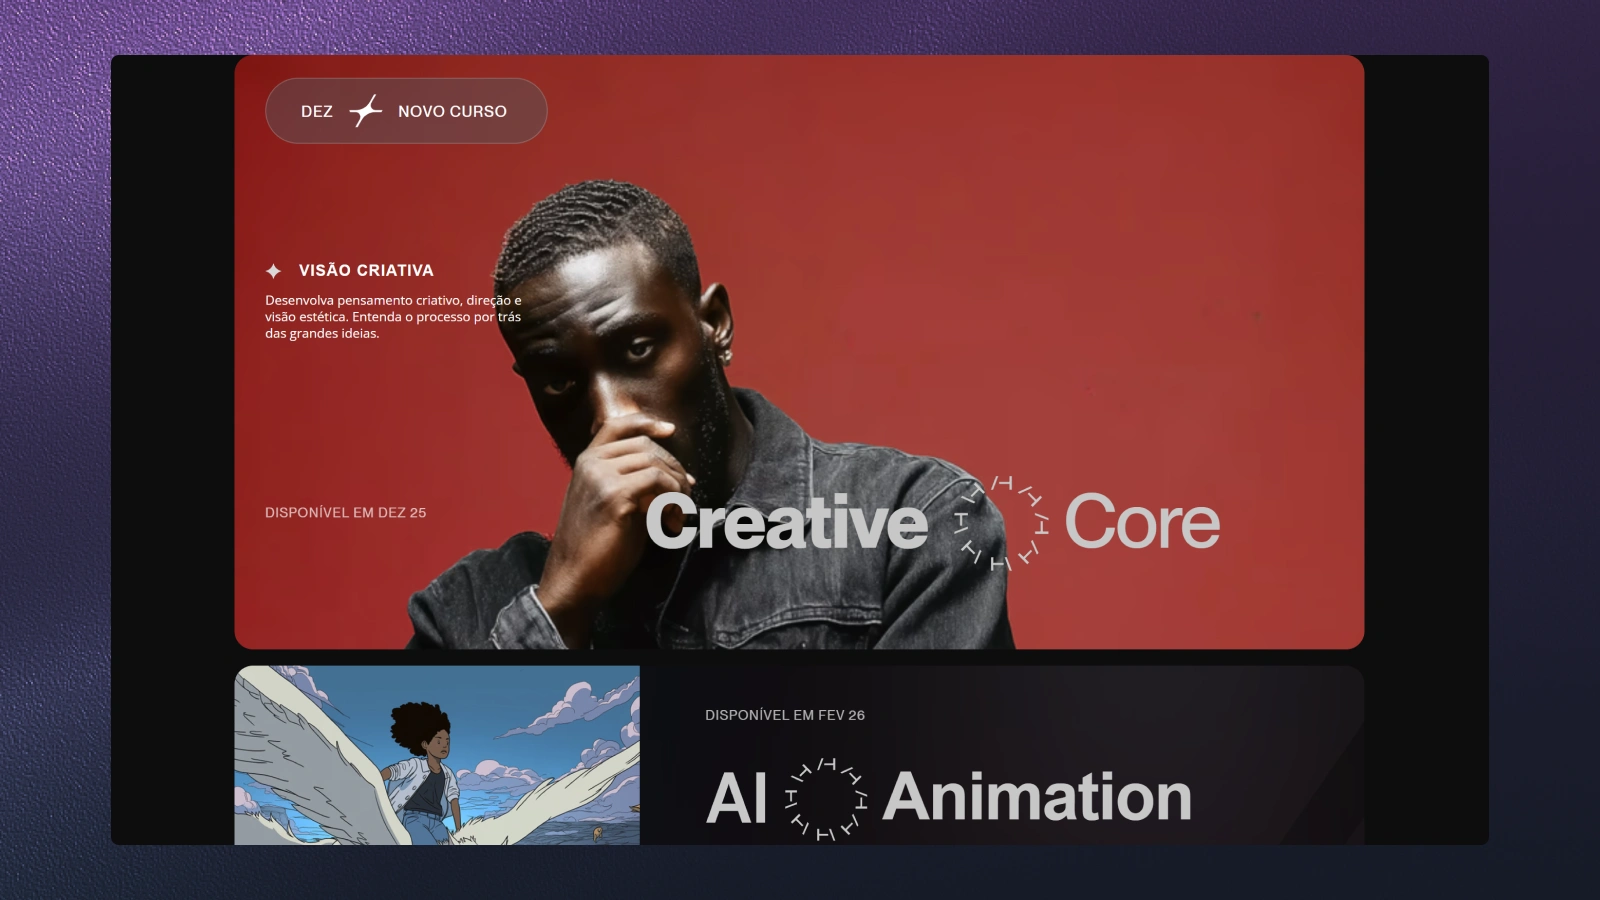
Task: Open the anime pegasus illustration thumbnail
Action: (x=437, y=755)
